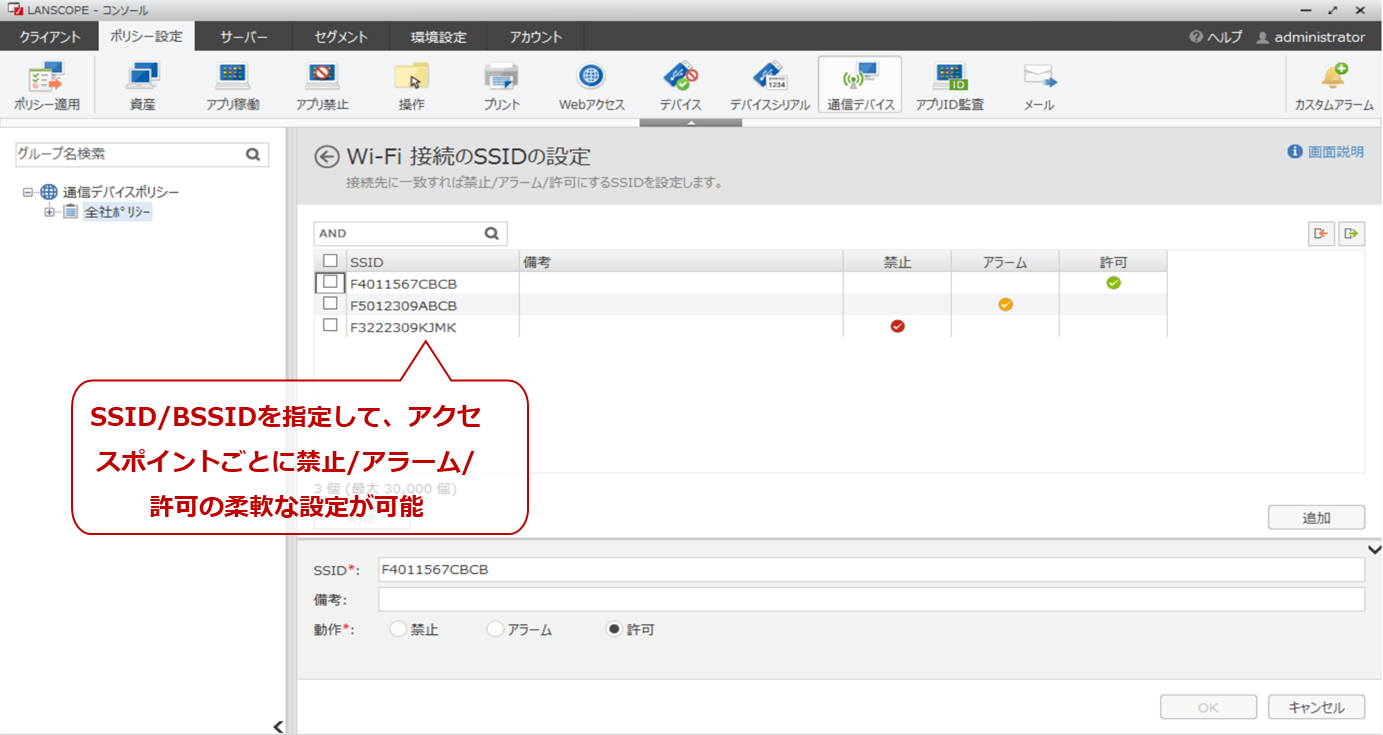1383x735 pixels.
Task: Check the box for F3222309KJMK row
Action: point(330,325)
